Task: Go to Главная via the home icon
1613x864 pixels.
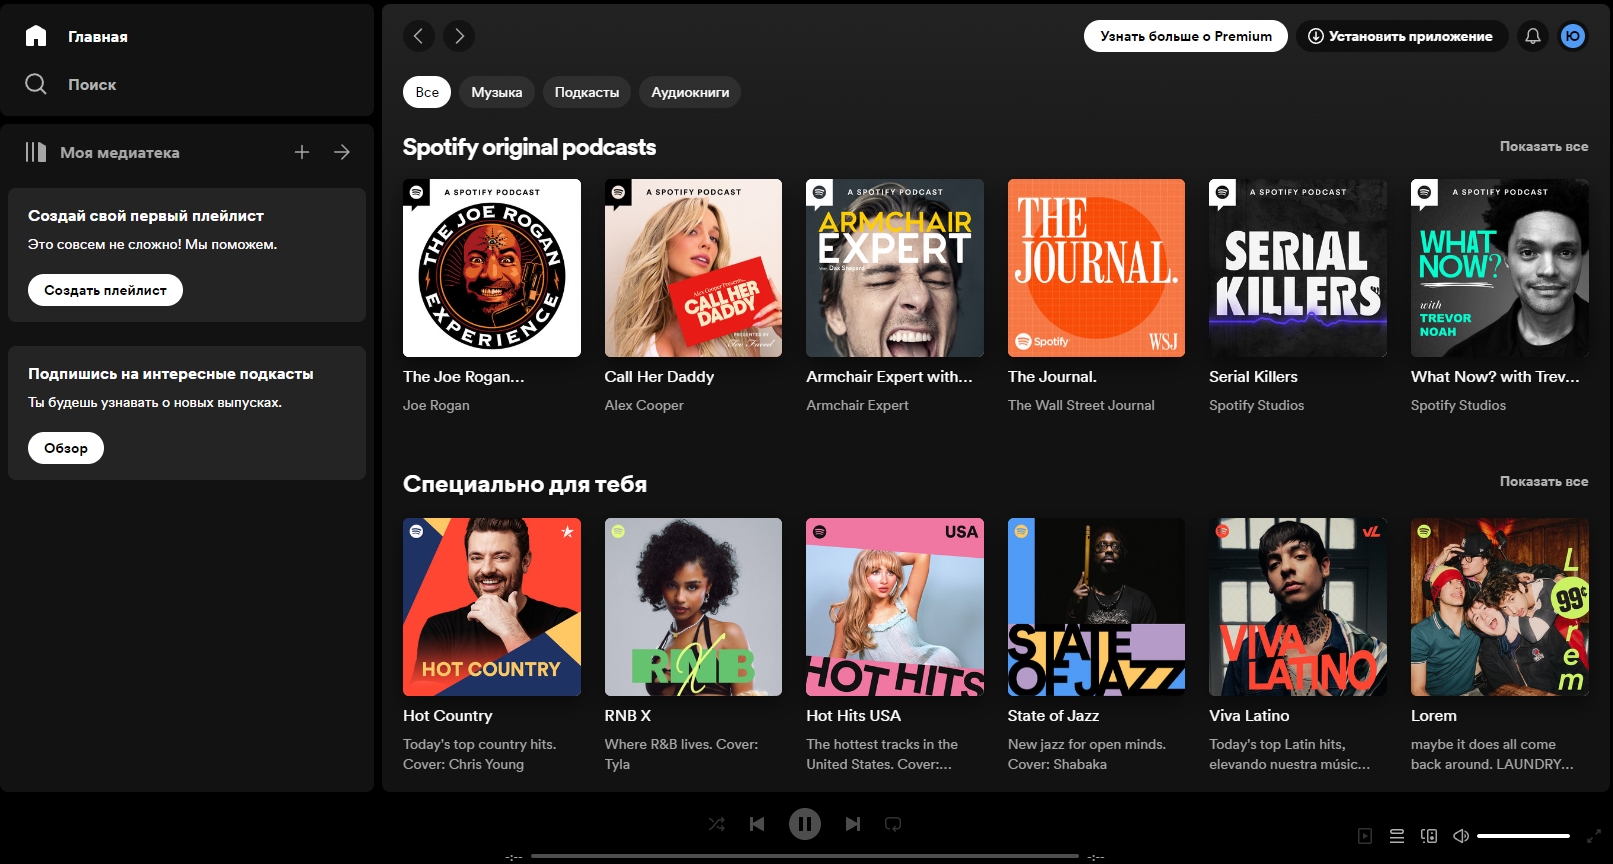Action: pyautogui.click(x=36, y=36)
